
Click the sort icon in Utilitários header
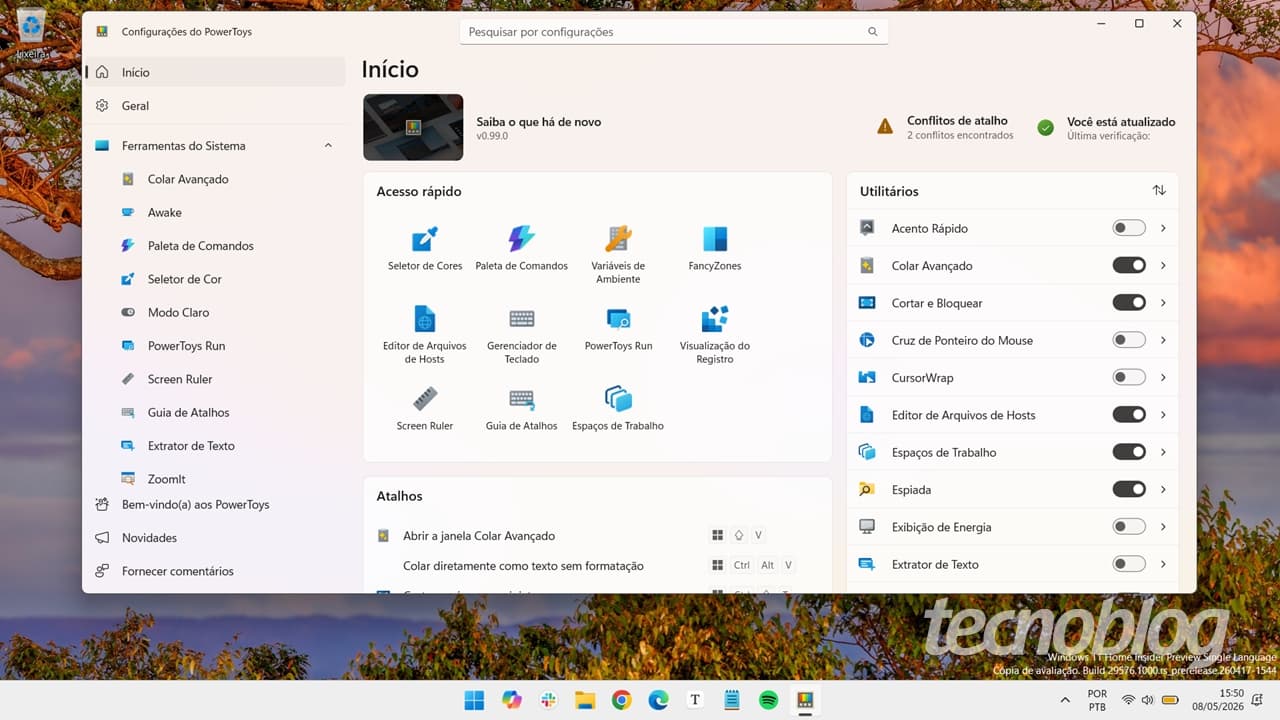pos(1159,190)
